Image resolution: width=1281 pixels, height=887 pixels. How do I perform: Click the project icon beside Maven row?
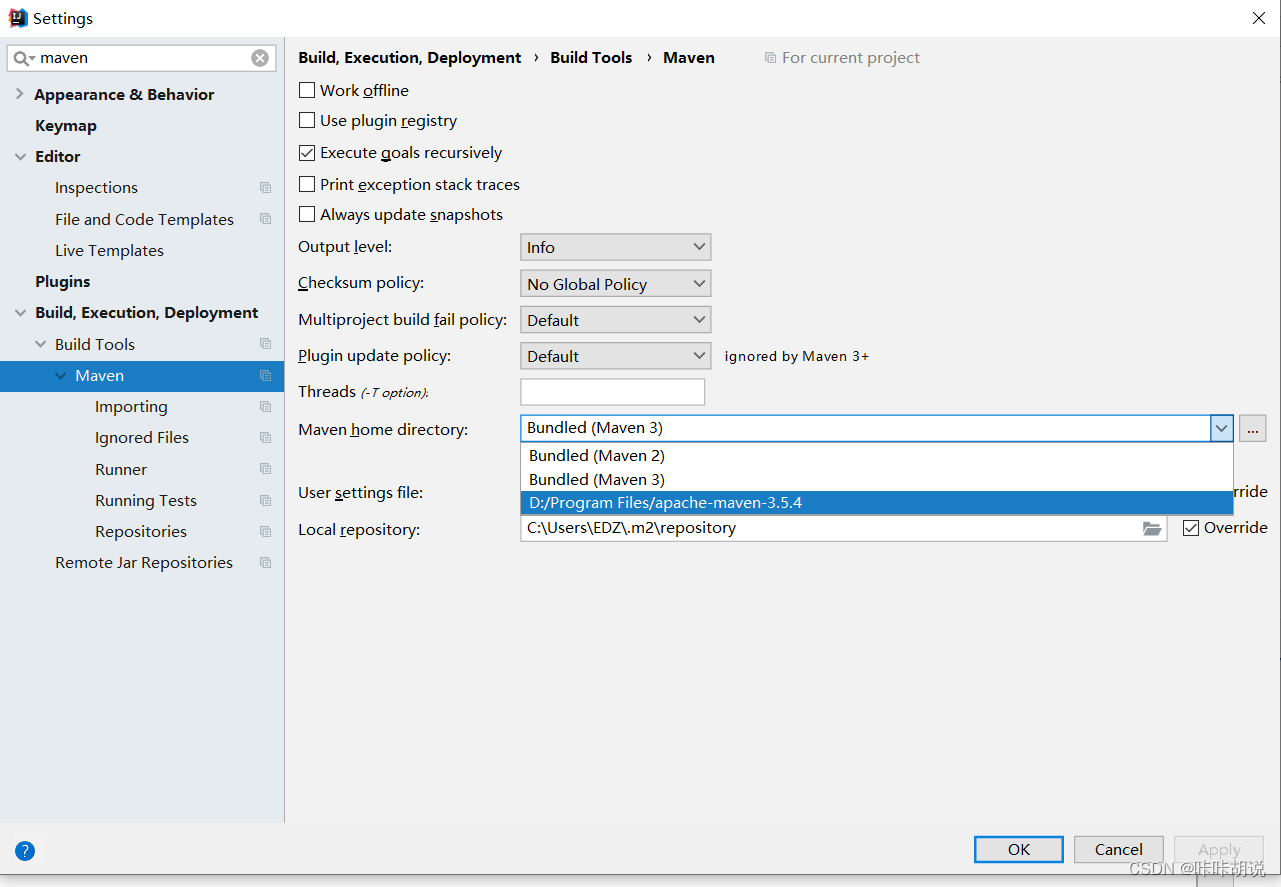tap(265, 376)
